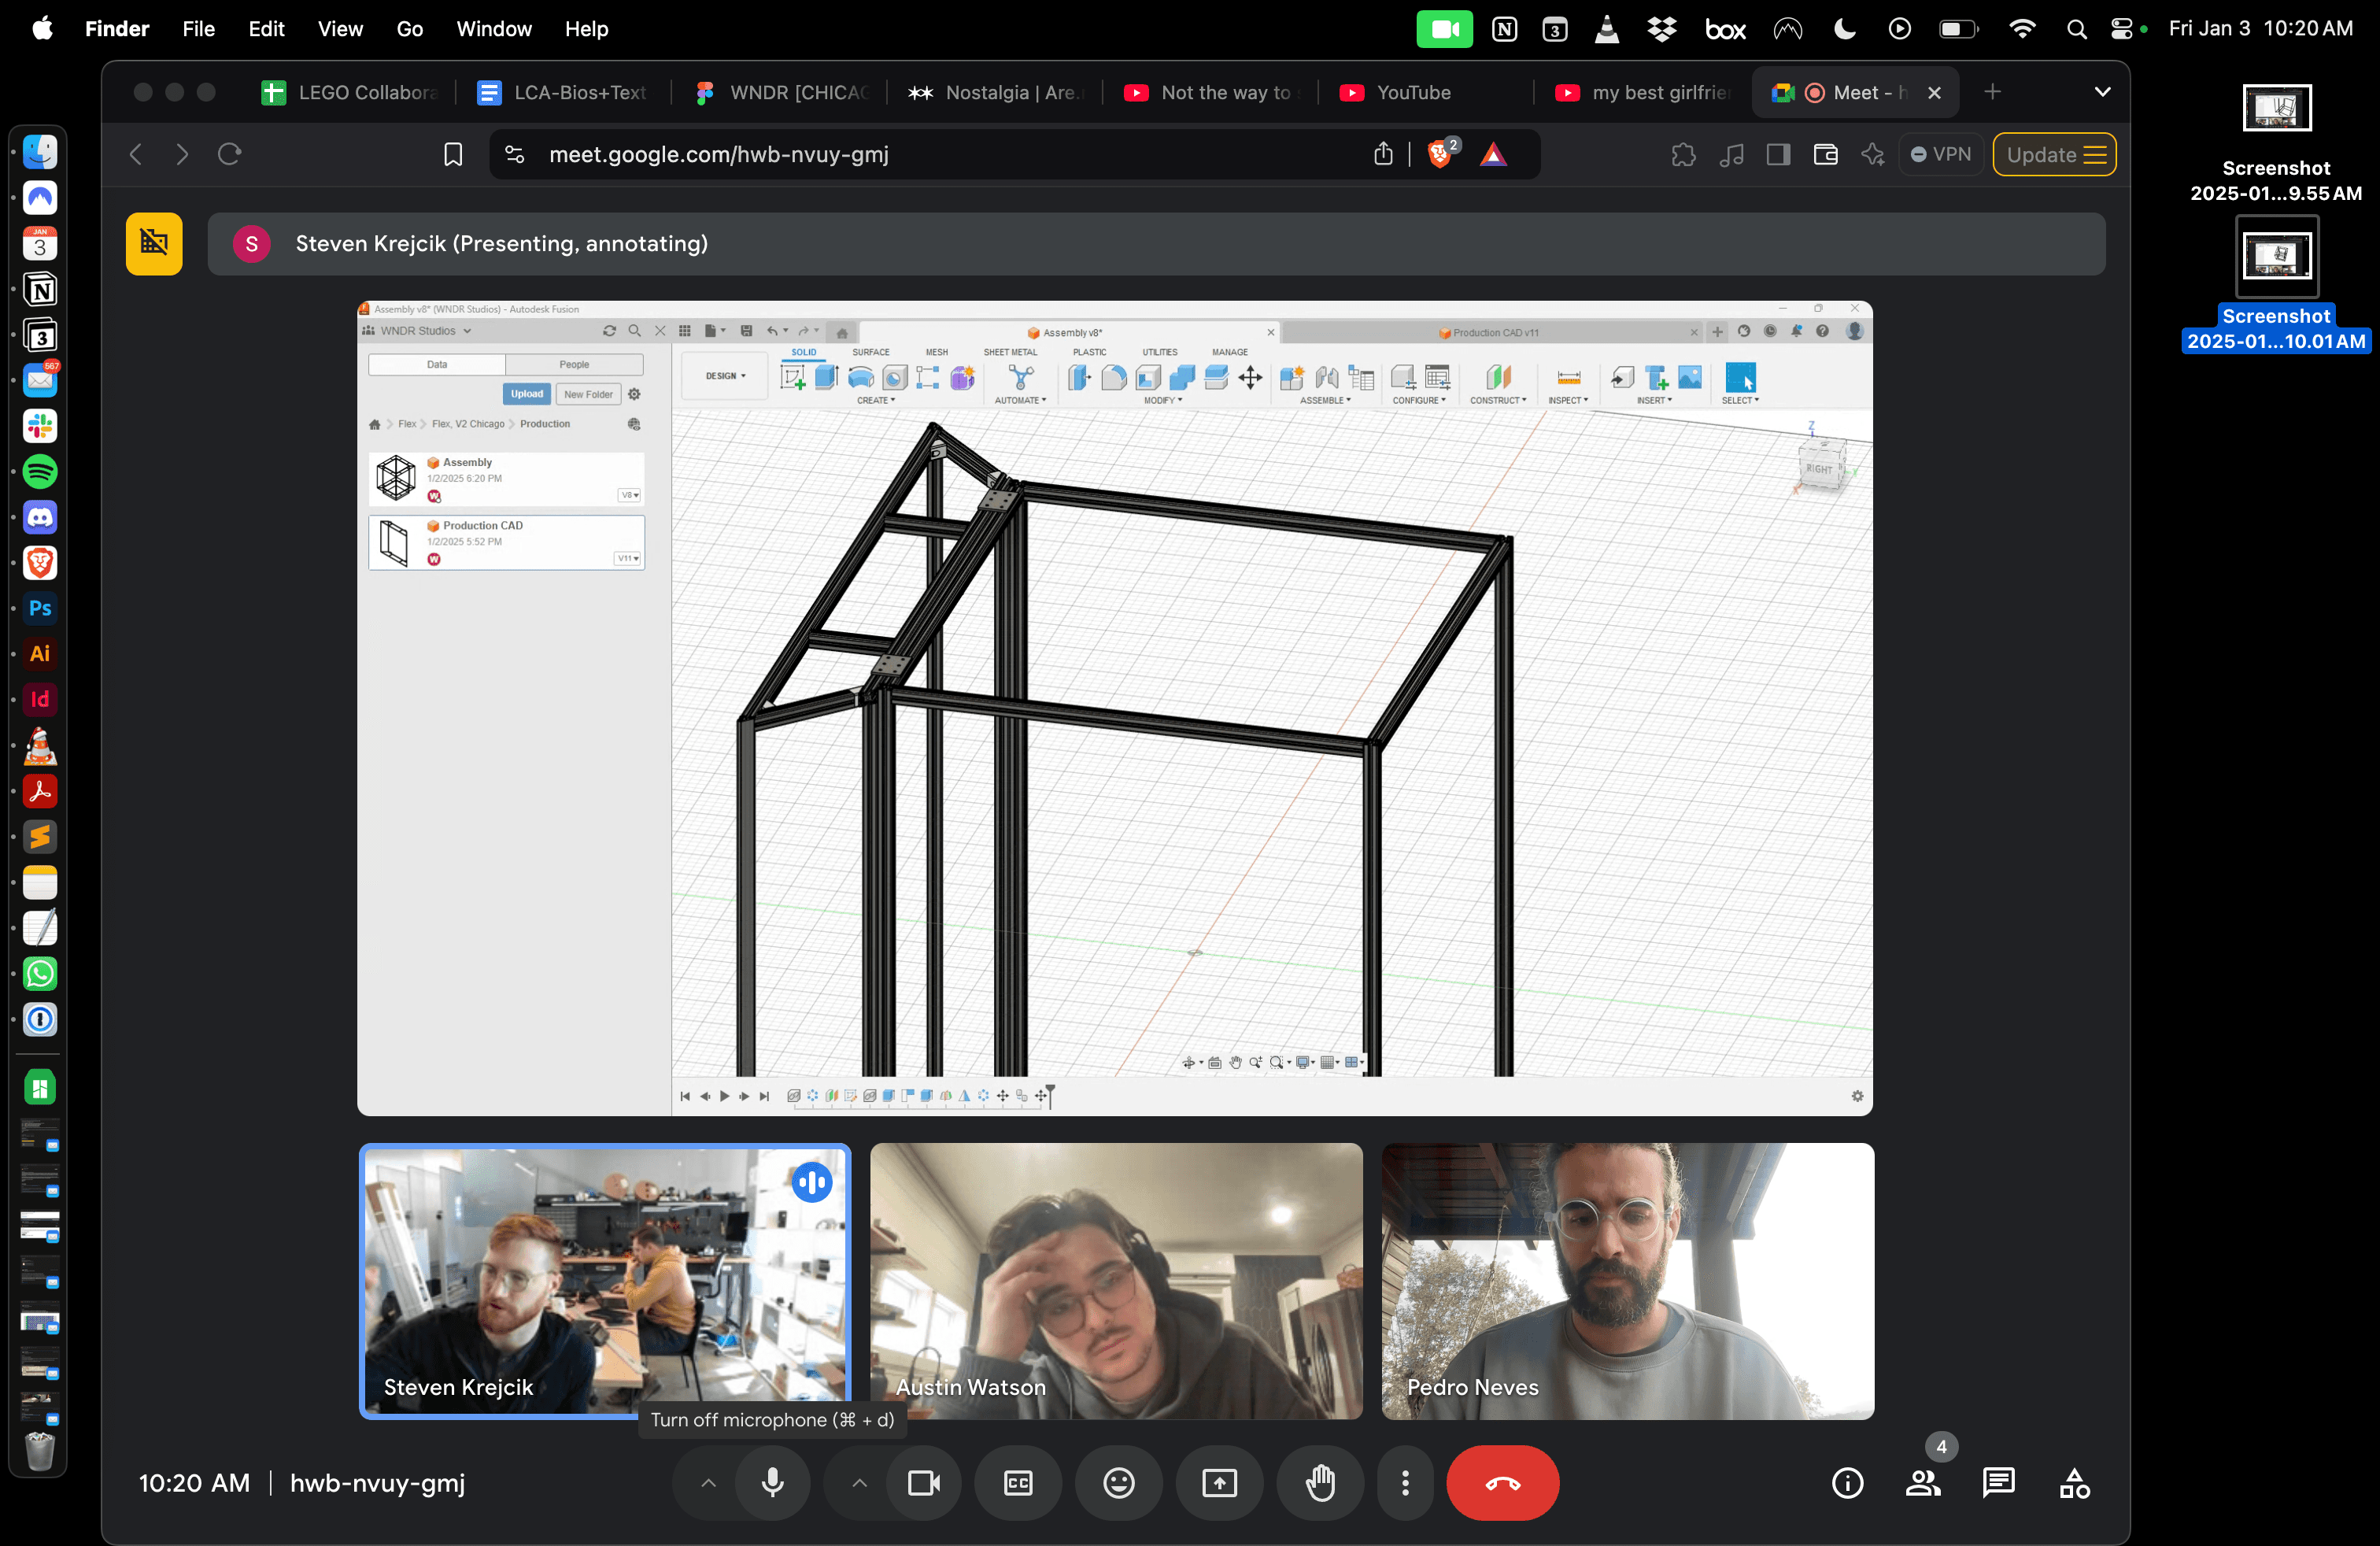This screenshot has height=1546, width=2380.
Task: Open the browser tab list chevron
Action: point(2102,92)
